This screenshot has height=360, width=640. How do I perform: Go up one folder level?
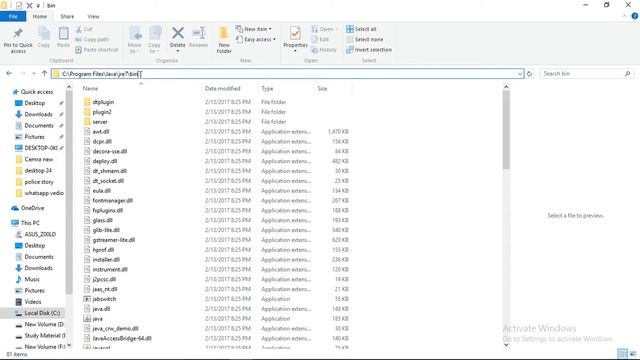(x=44, y=73)
